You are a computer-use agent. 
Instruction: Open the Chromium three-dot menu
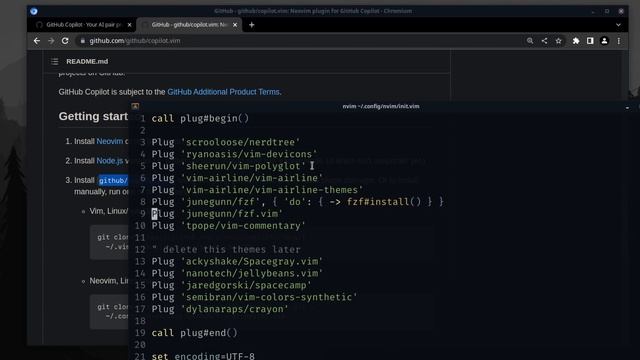click(619, 41)
